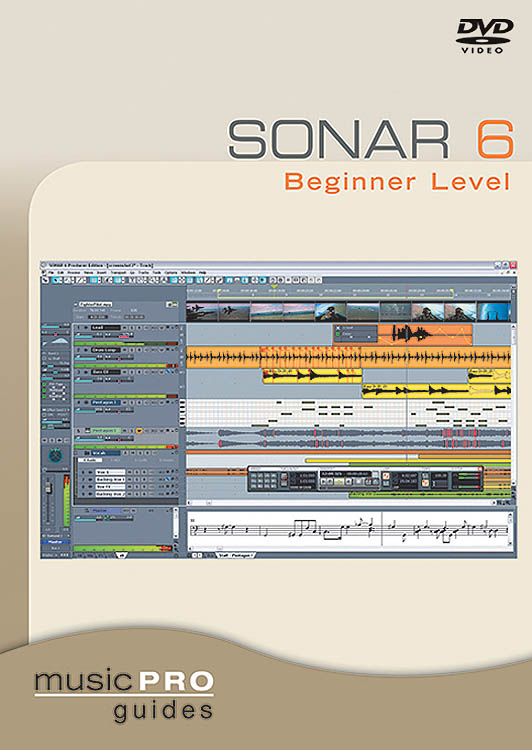The width and height of the screenshot is (532, 750).
Task: Click the bus pane vertical scrollbar
Action: [x=176, y=523]
